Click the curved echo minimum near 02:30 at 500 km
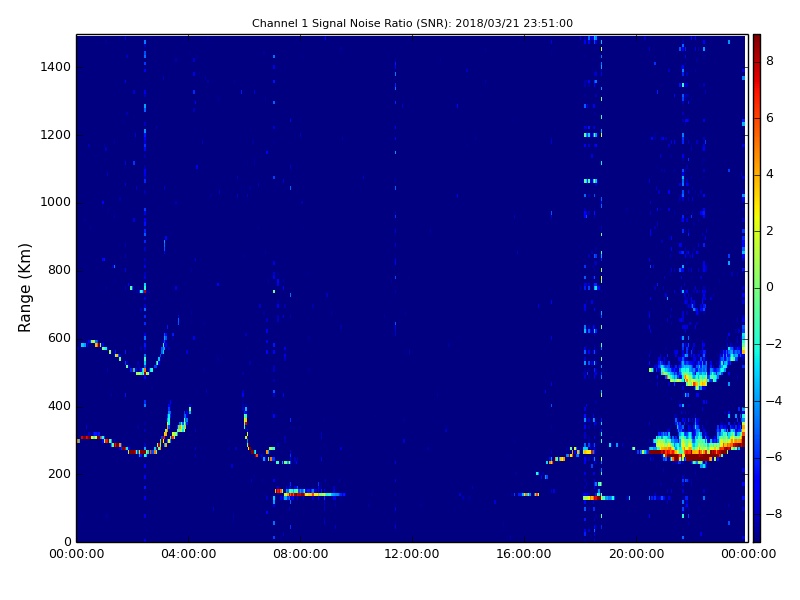 [144, 372]
